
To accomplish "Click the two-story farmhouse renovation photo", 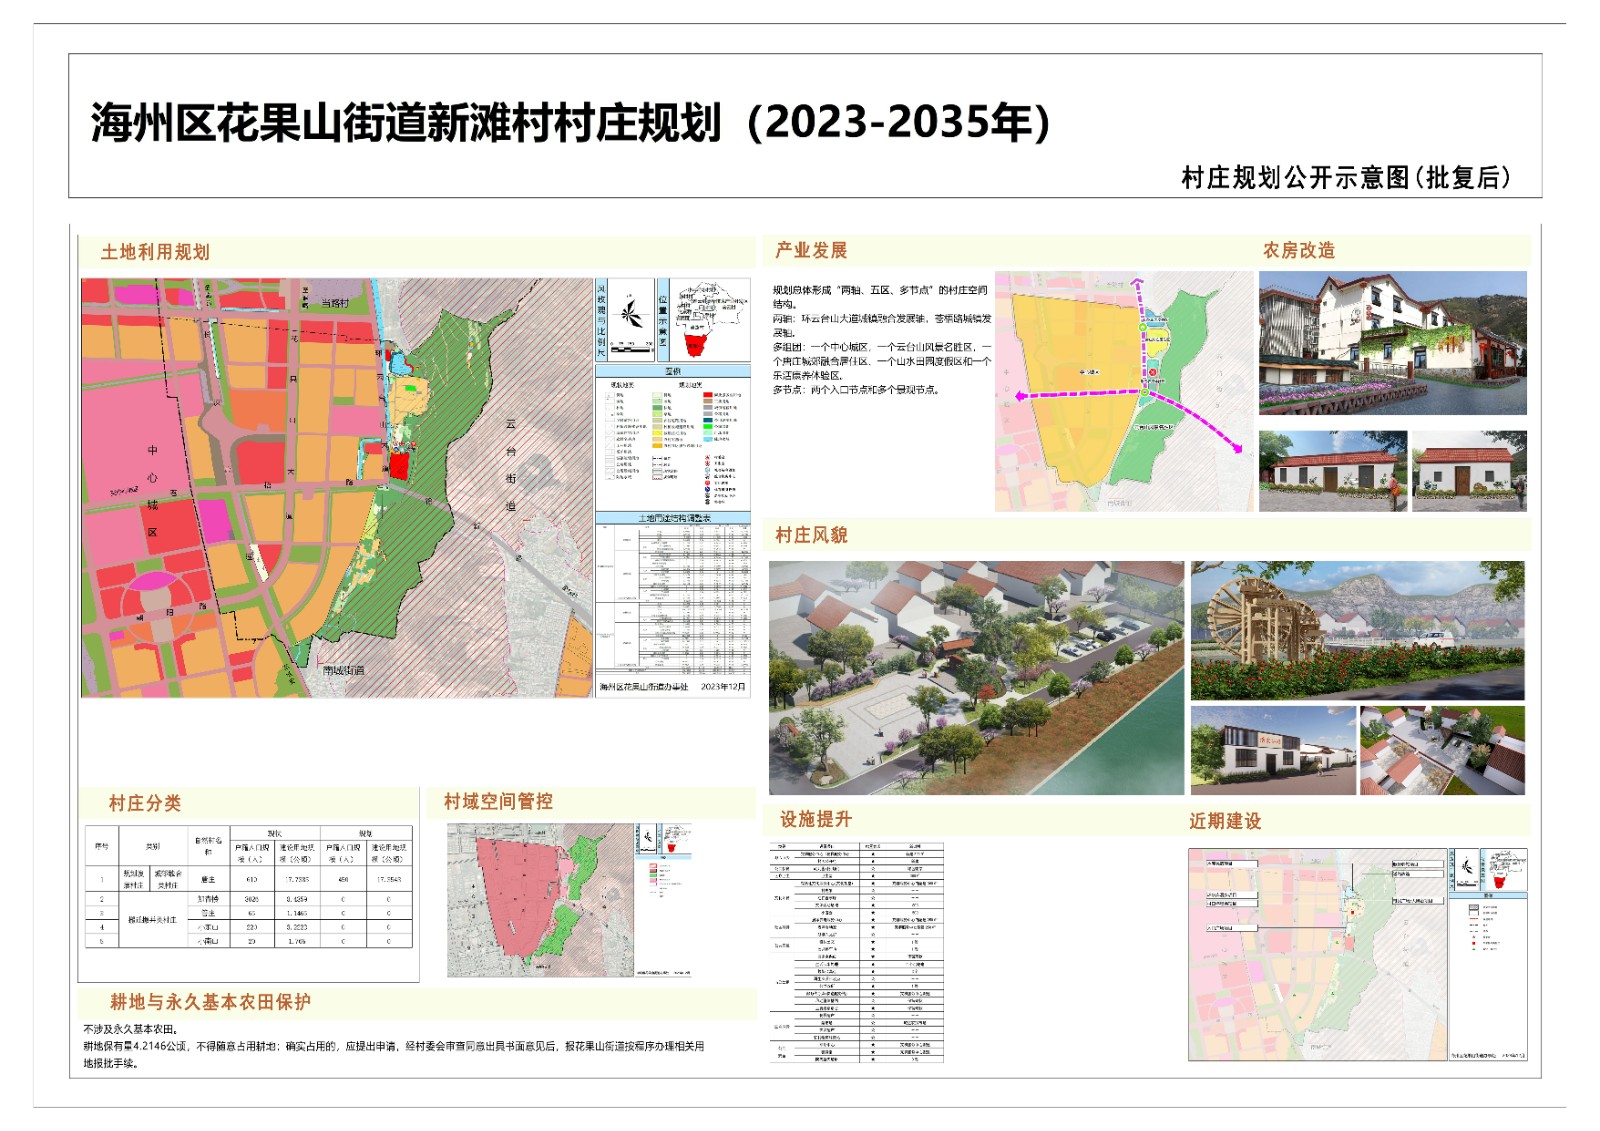I will [1392, 342].
